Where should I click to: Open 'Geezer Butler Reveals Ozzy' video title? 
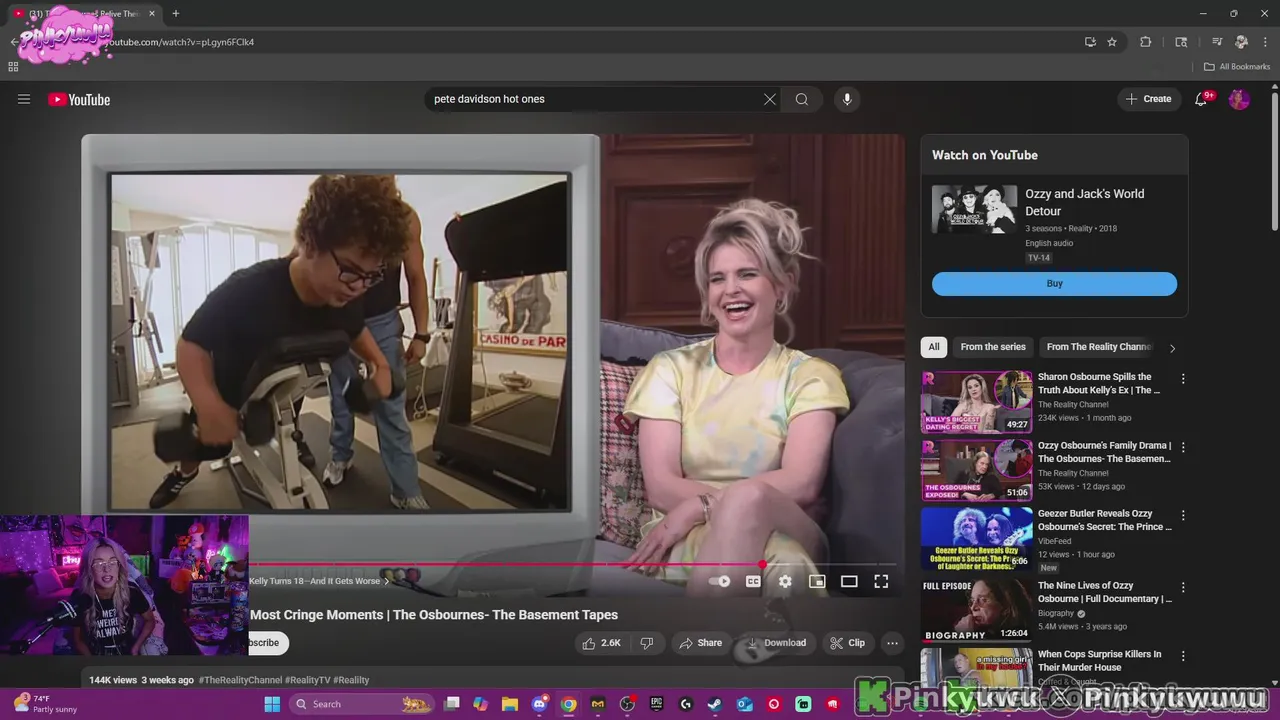[1104, 520]
